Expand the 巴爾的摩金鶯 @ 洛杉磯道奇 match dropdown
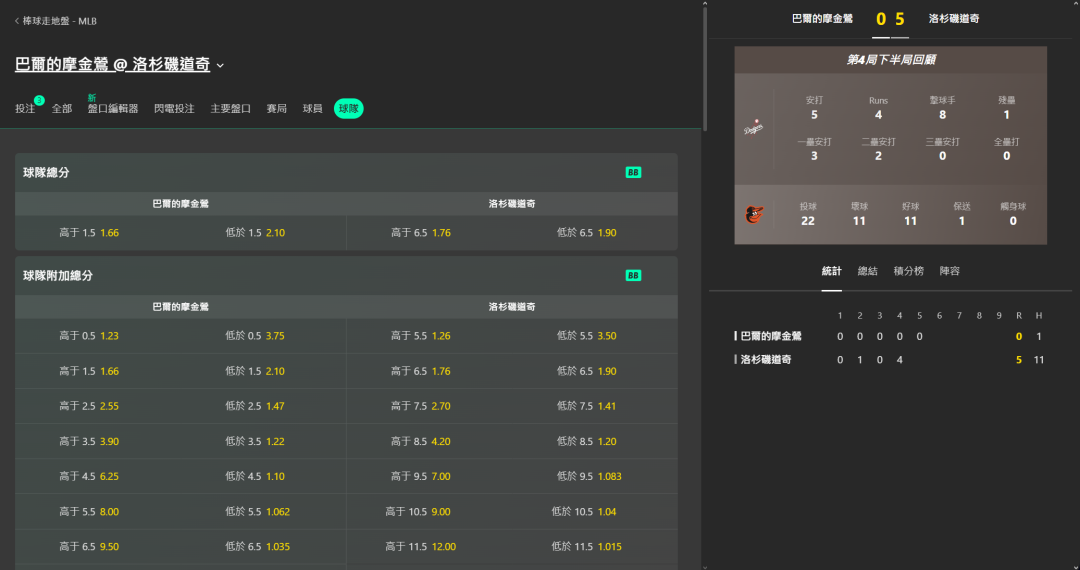 (220, 65)
